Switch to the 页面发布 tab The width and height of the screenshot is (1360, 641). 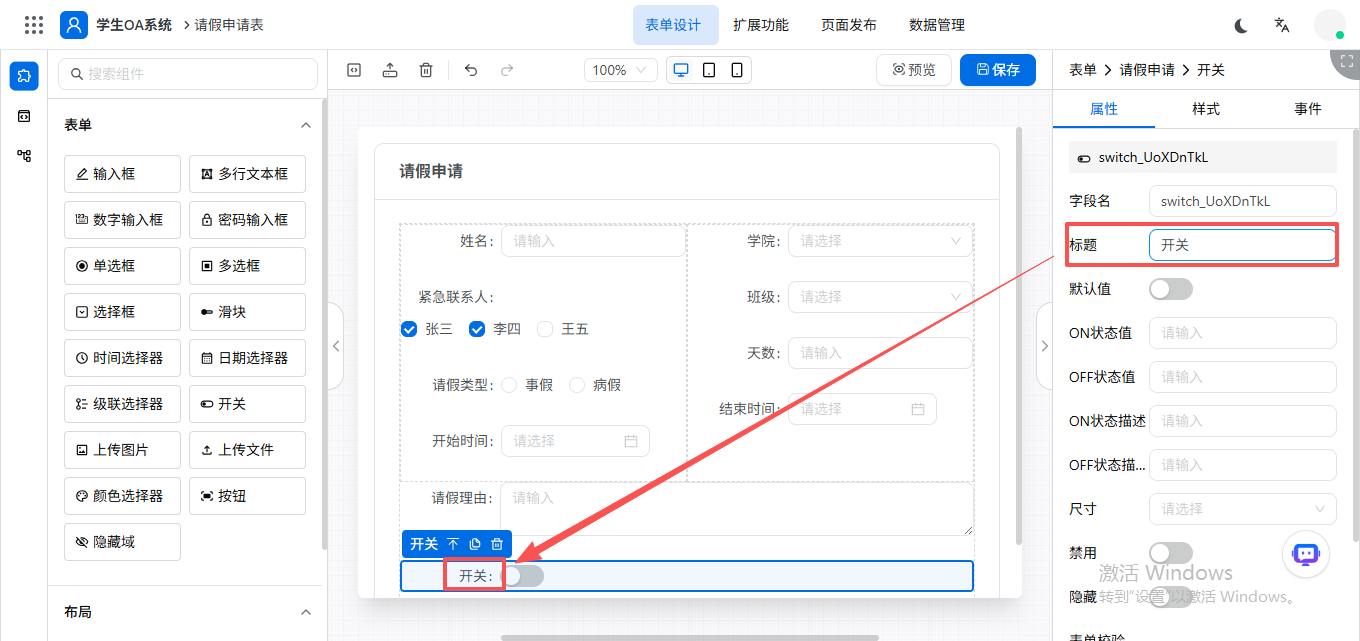tap(849, 25)
